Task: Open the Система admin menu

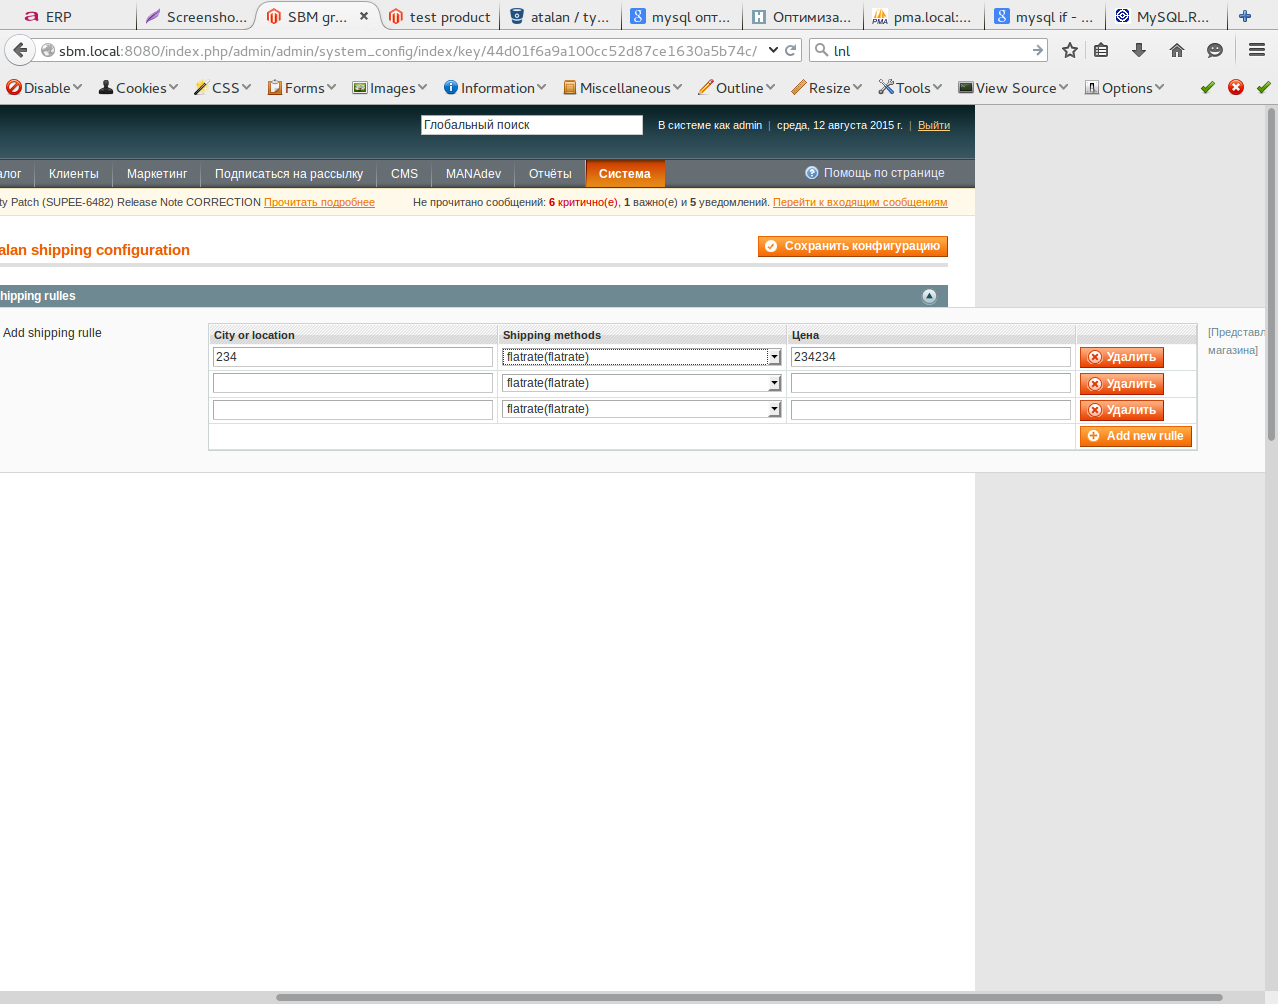Action: [x=625, y=174]
